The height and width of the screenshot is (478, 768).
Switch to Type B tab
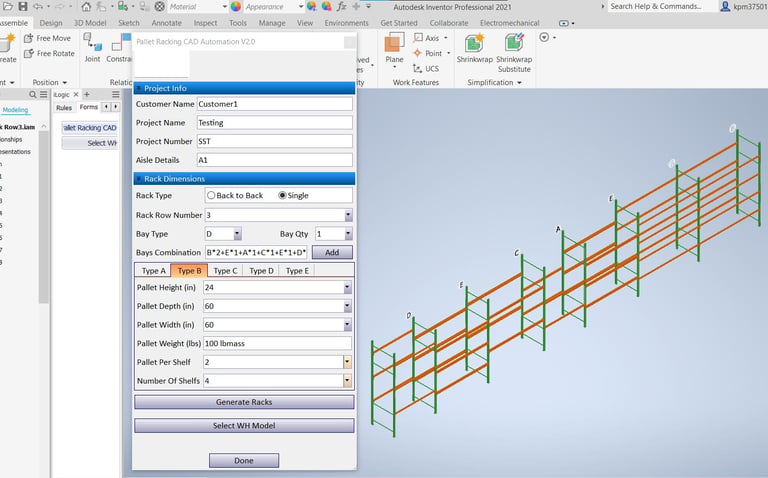click(189, 271)
